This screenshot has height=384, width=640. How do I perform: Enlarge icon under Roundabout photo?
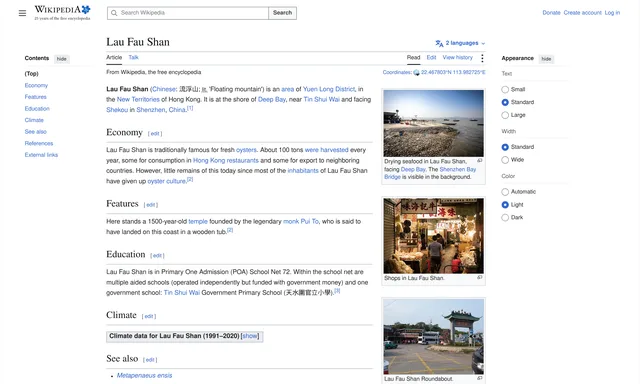pyautogui.click(x=480, y=378)
